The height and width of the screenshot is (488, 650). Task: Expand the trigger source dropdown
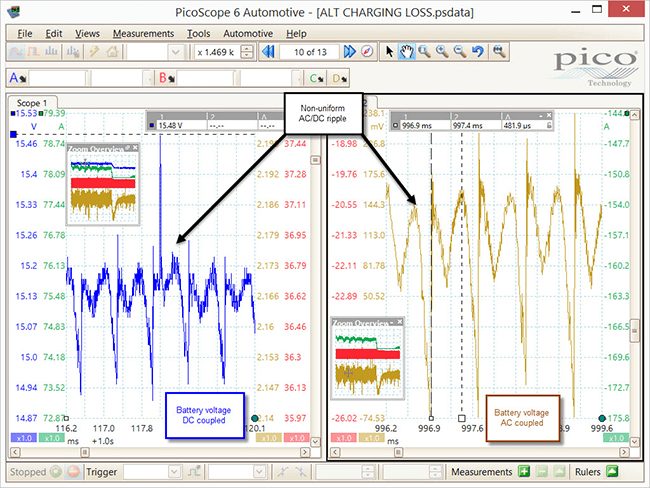(x=260, y=472)
